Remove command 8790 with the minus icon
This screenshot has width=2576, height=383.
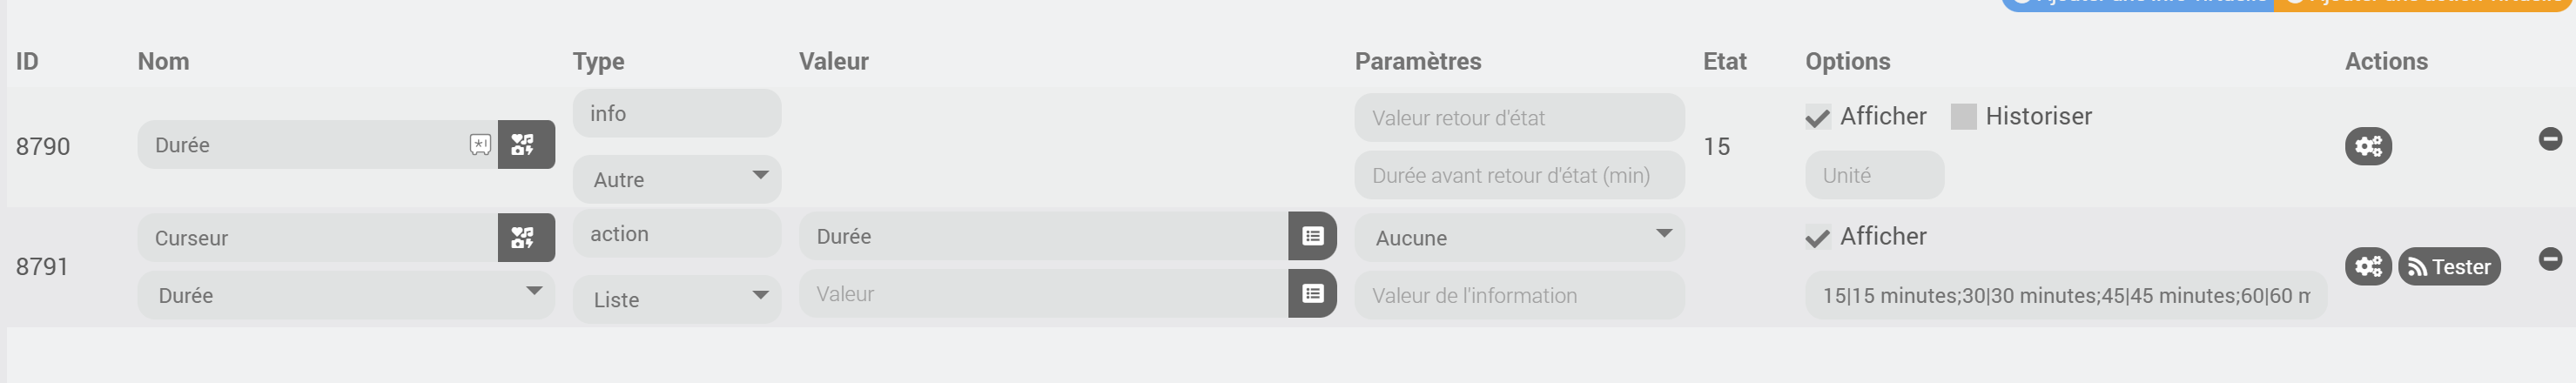(2550, 139)
